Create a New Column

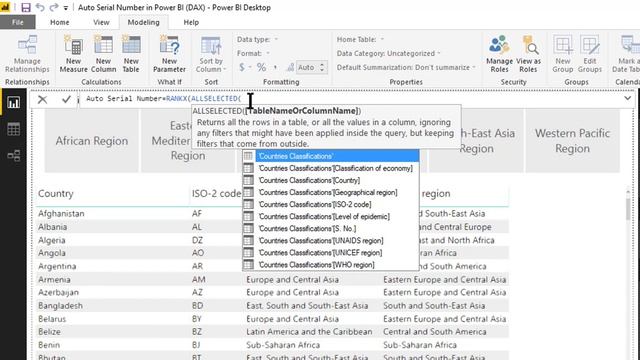(103, 54)
